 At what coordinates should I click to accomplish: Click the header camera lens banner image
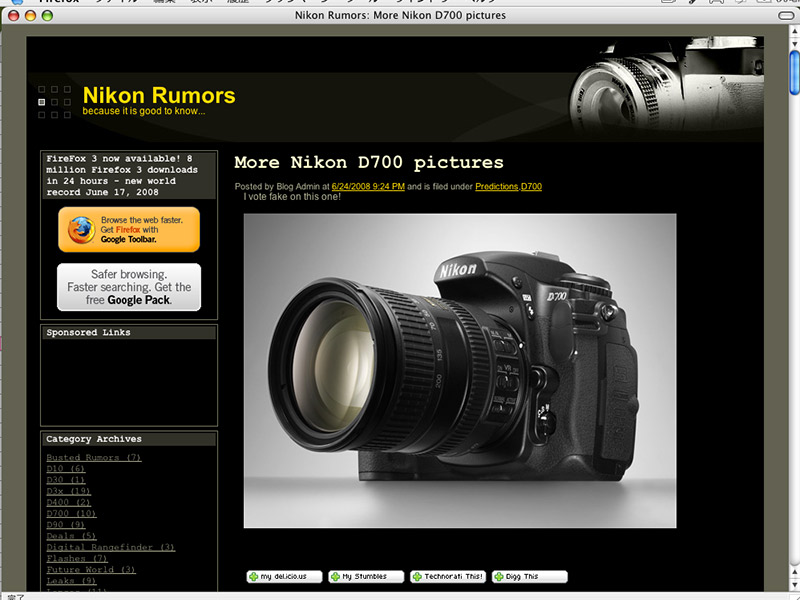666,88
